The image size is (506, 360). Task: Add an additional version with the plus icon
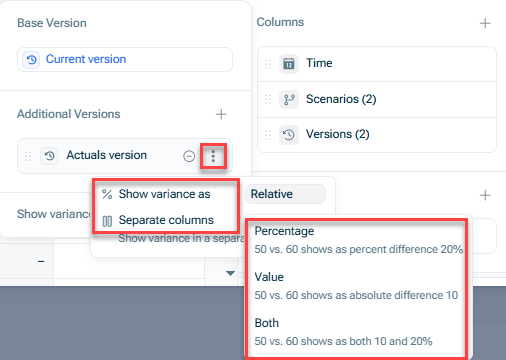click(x=221, y=114)
